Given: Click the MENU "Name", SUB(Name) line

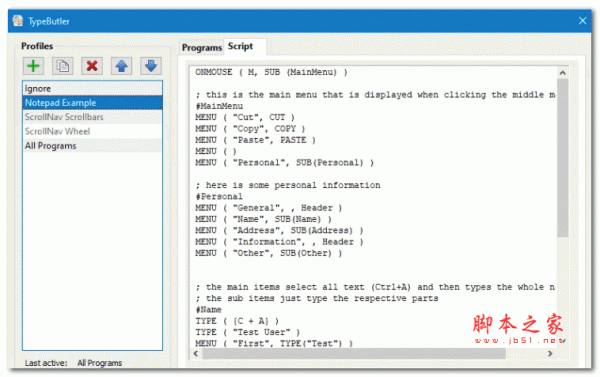Looking at the screenshot, I should tap(264, 219).
